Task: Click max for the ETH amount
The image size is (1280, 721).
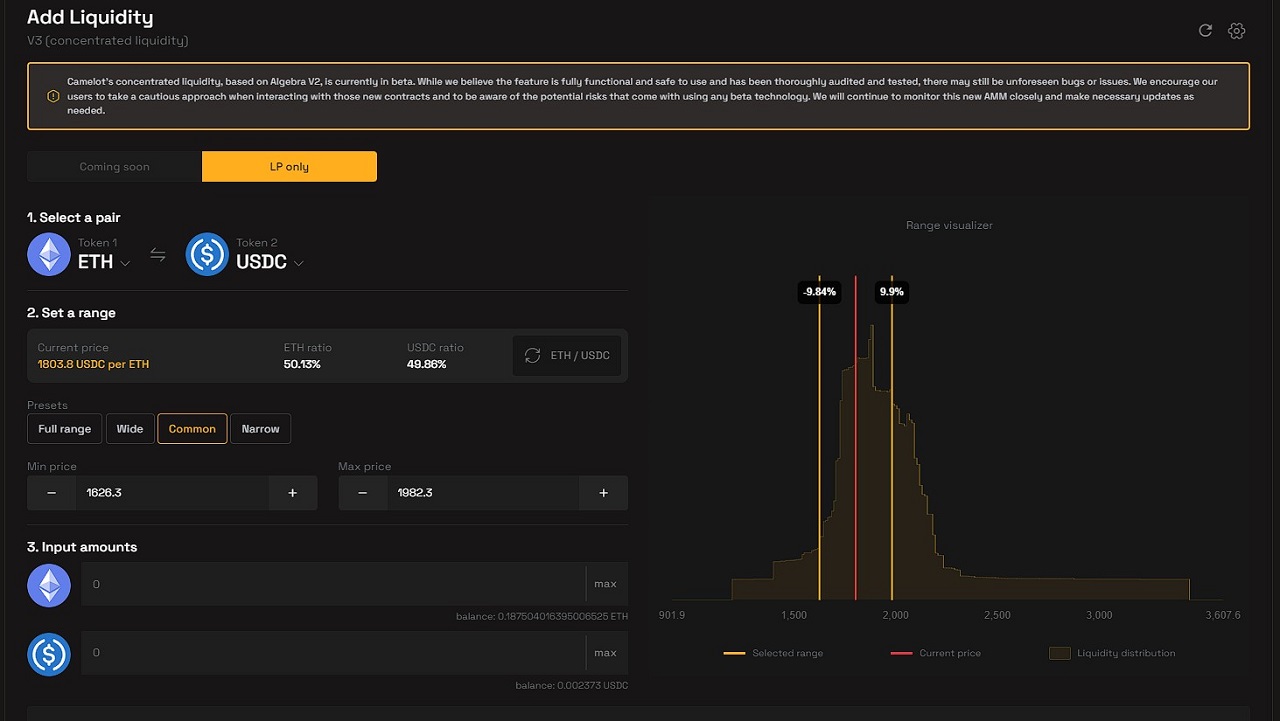Action: point(605,584)
